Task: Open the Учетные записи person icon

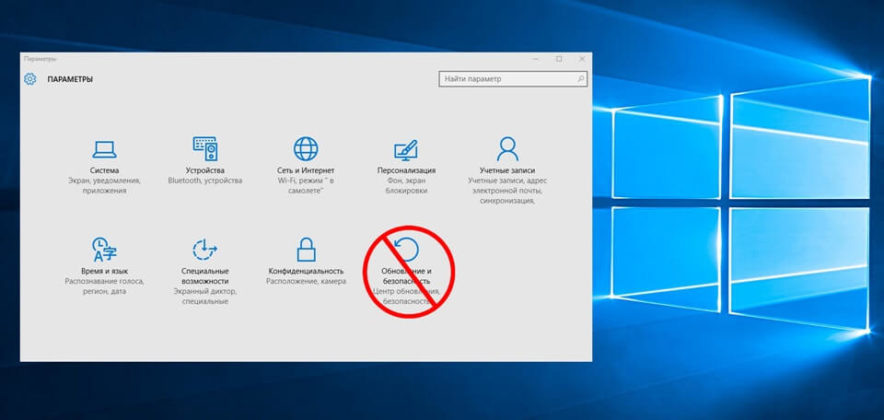Action: pyautogui.click(x=507, y=148)
